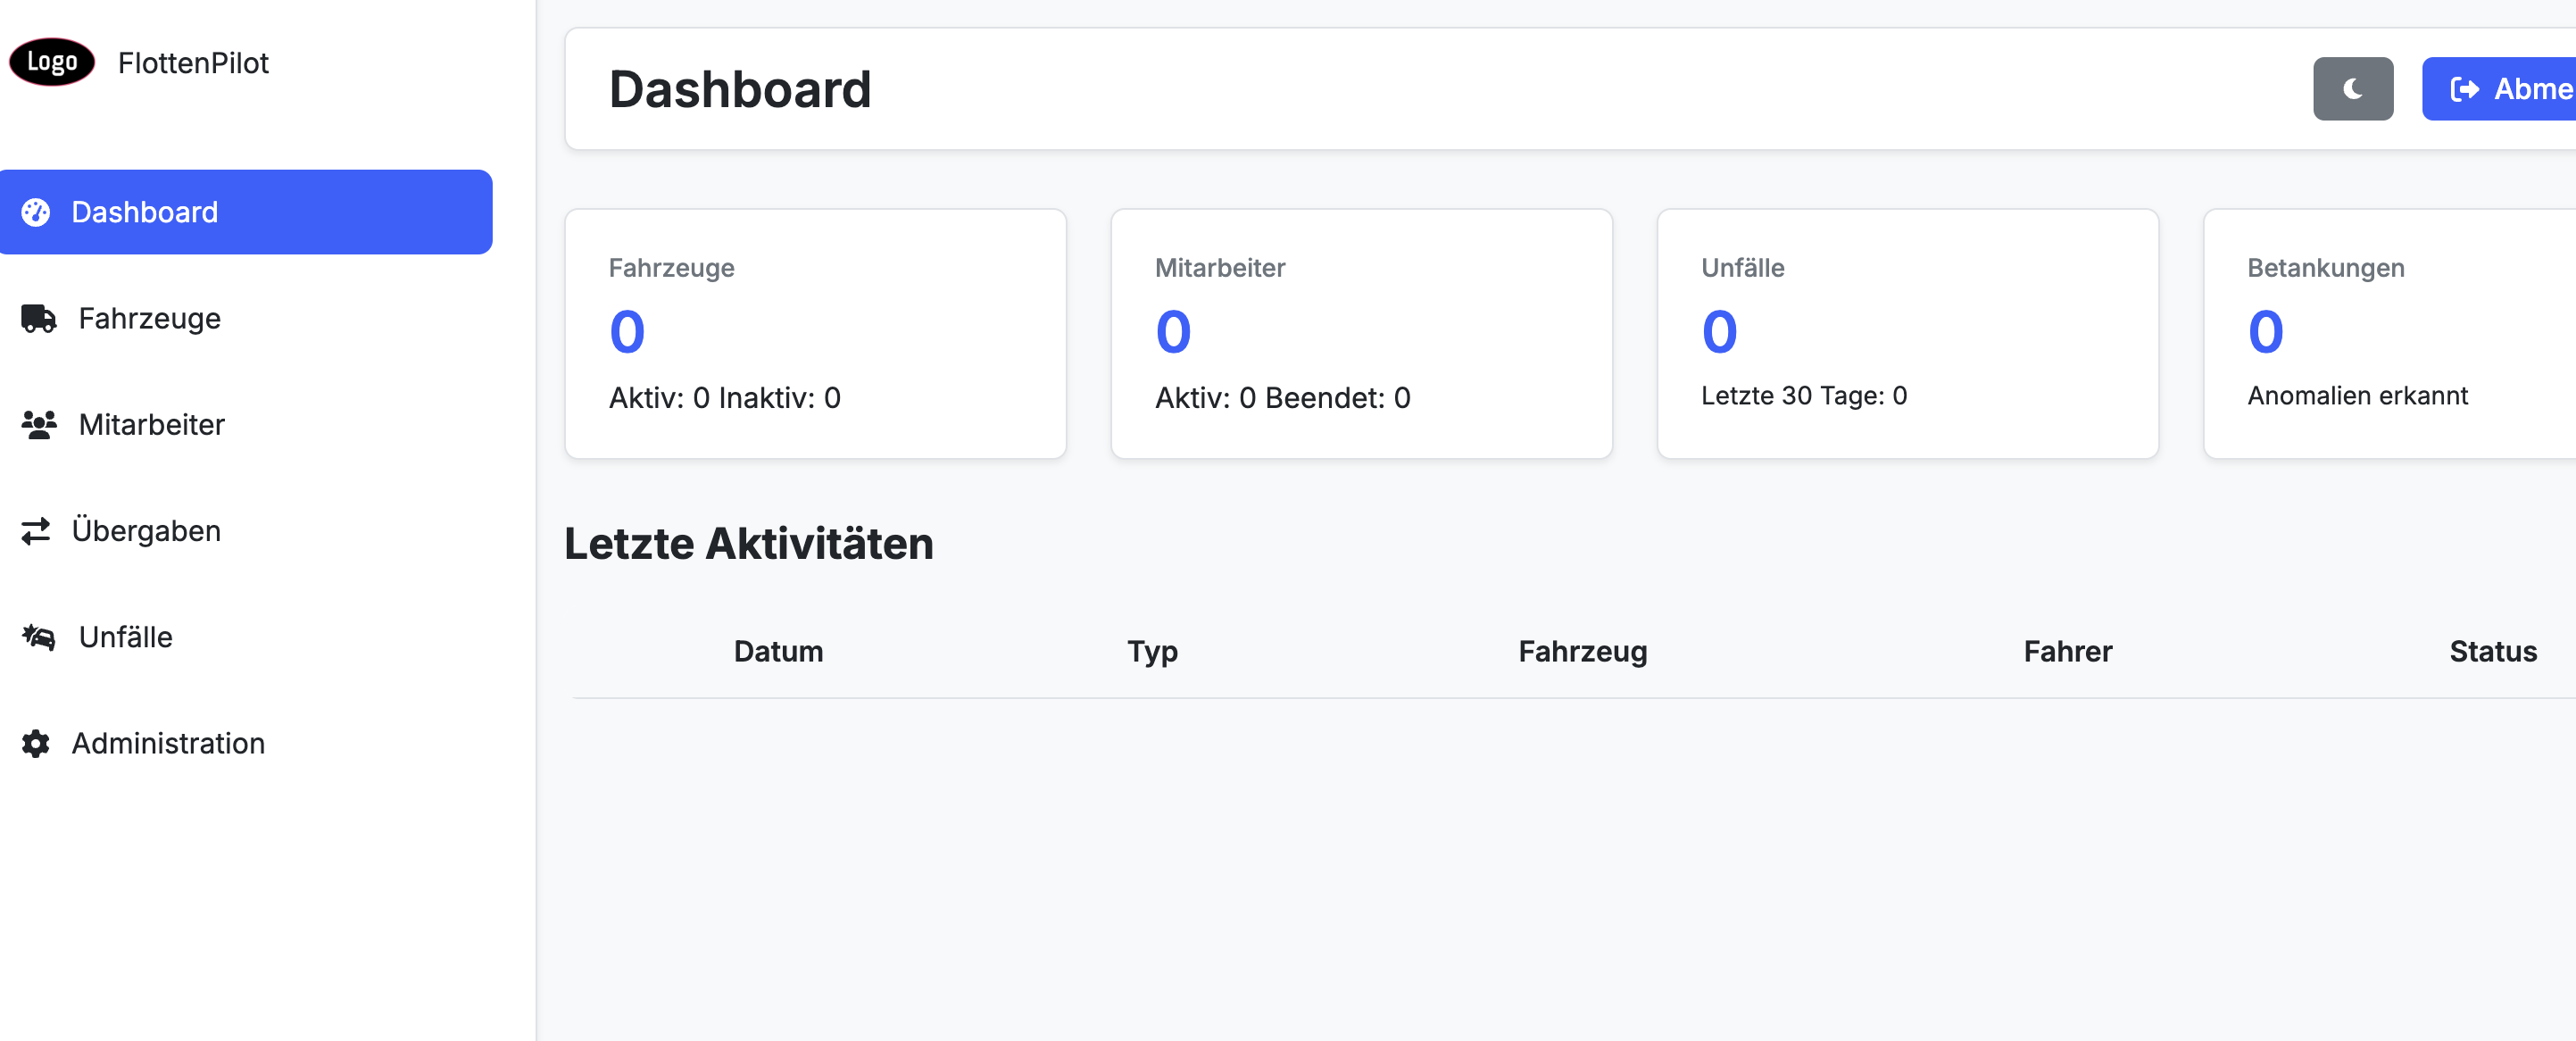The image size is (2576, 1041).
Task: Select the Dashboard palette icon in sidebar
Action: coord(37,212)
